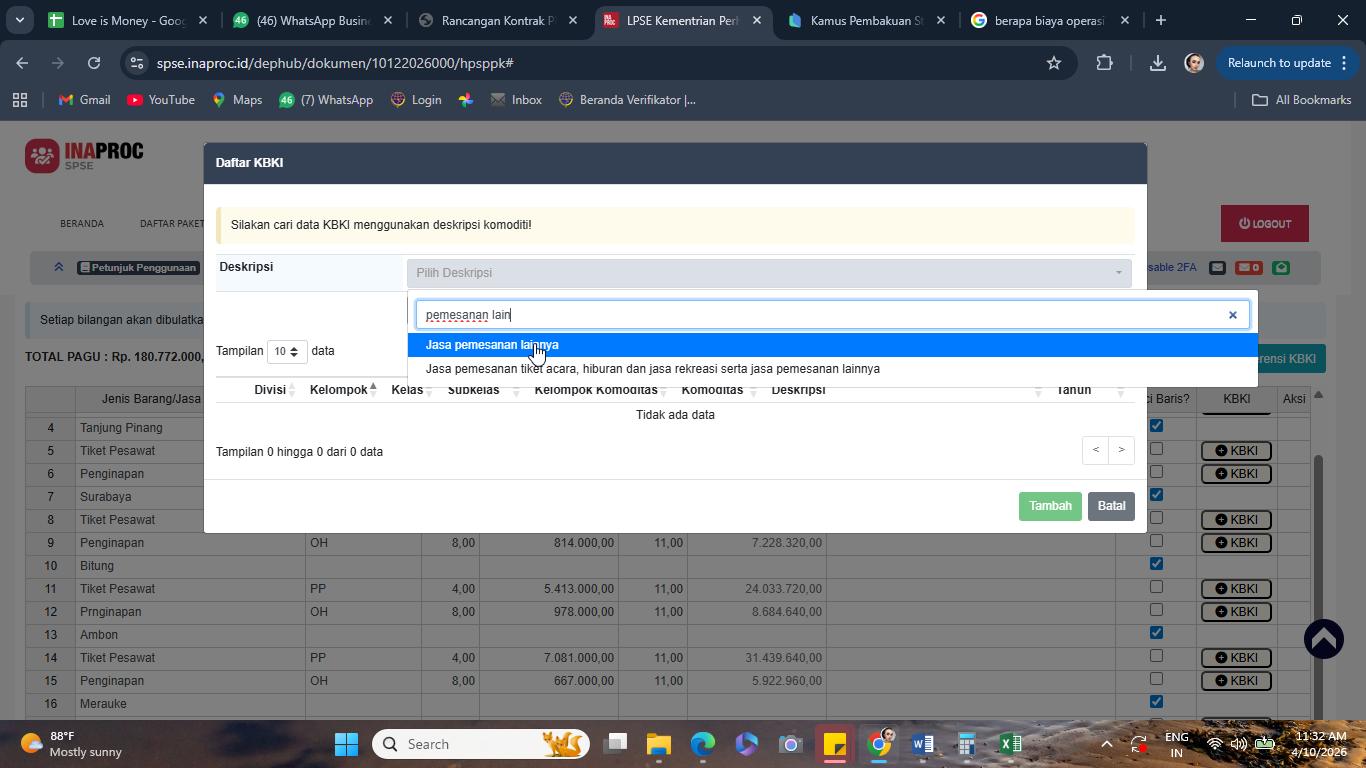Screen dimensions: 1366x768
Task: Click the KBKI button for row 12 Prnginapan
Action: click(1236, 612)
